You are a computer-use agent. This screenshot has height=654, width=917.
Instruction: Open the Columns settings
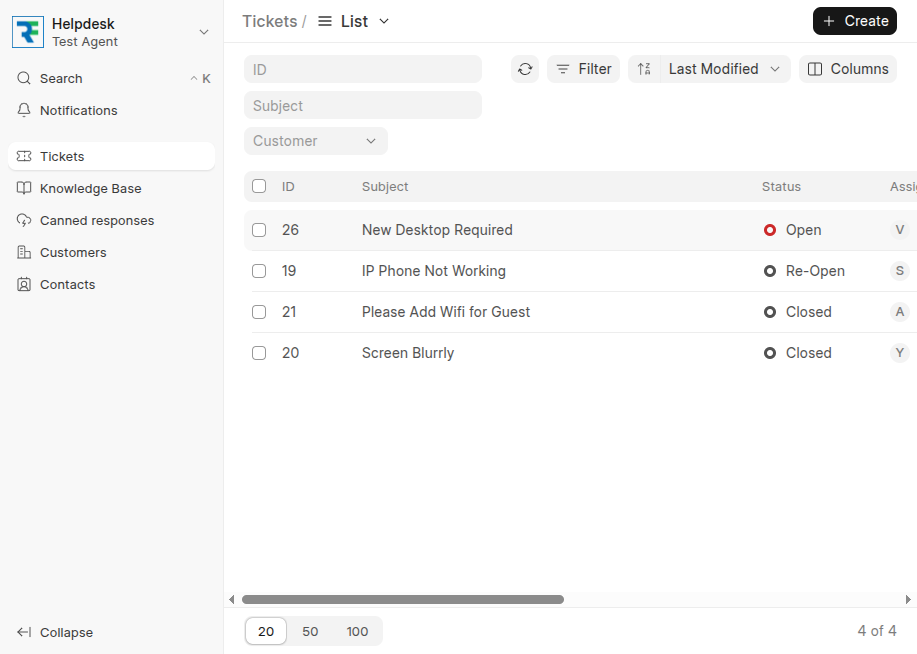847,69
